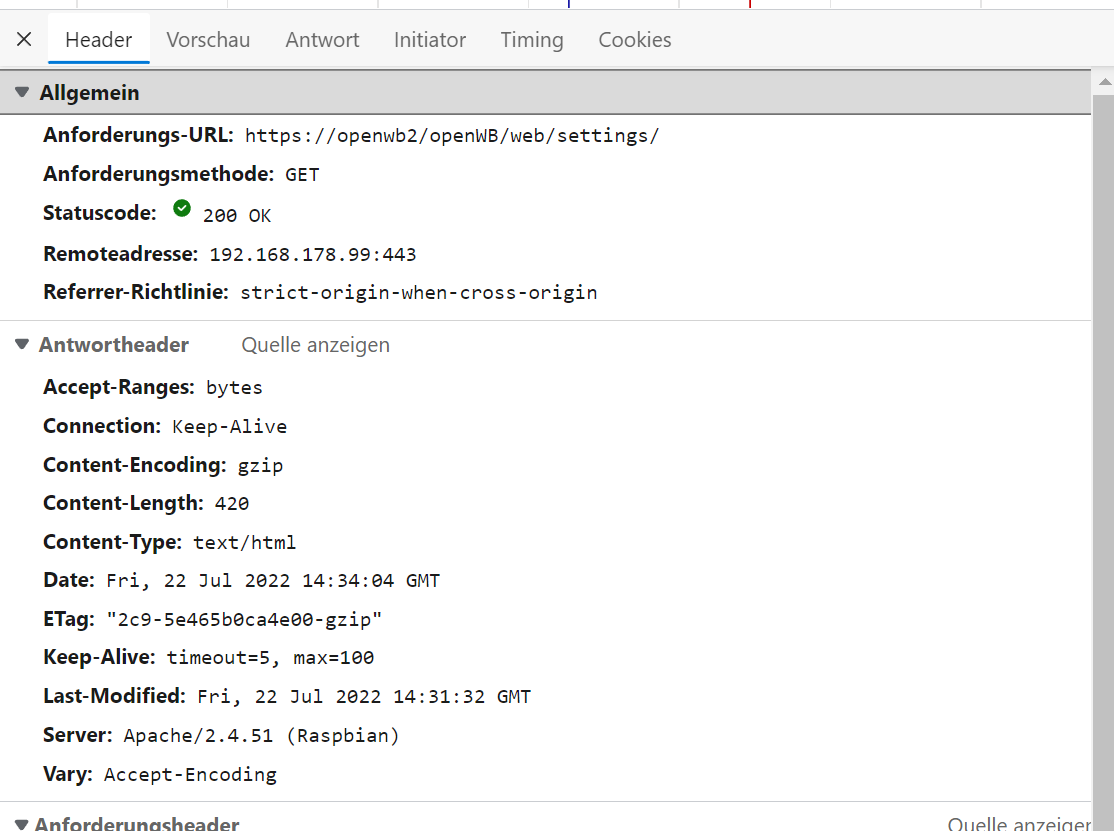Click Quelle anzeigen next to Antwortheader
This screenshot has height=831, width=1114.
point(315,345)
